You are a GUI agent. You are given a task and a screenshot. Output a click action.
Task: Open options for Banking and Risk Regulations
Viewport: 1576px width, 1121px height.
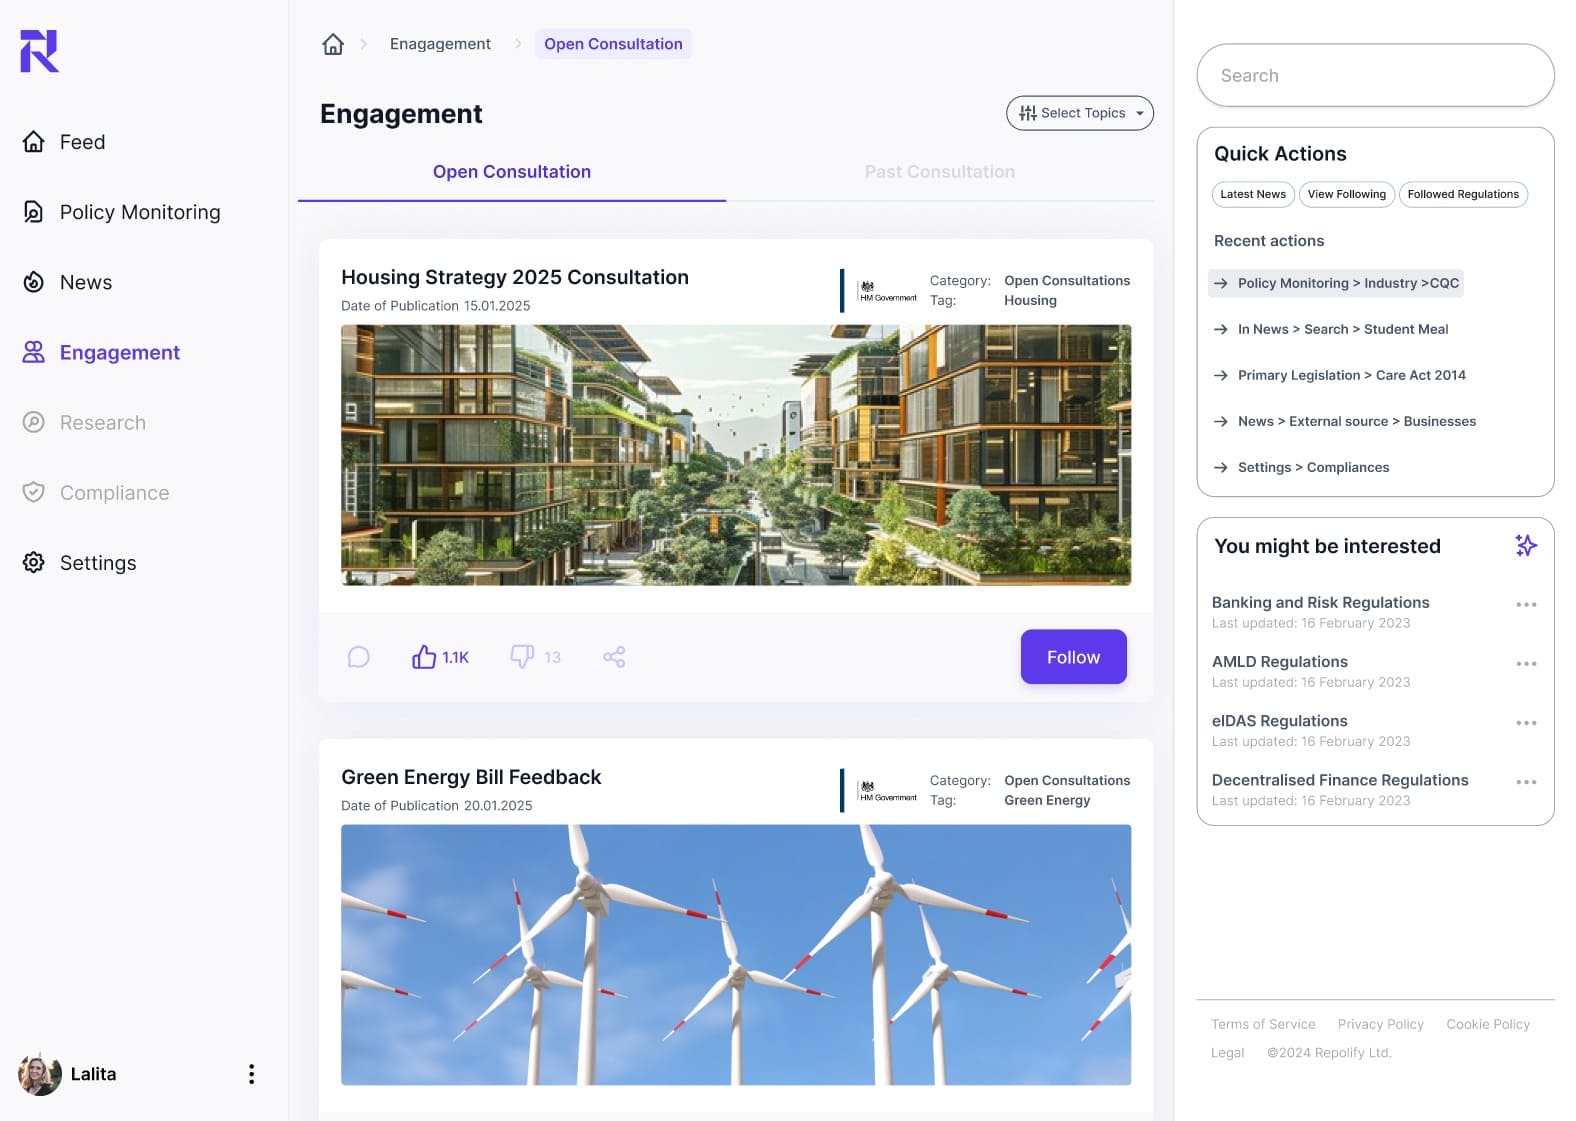[x=1525, y=604]
